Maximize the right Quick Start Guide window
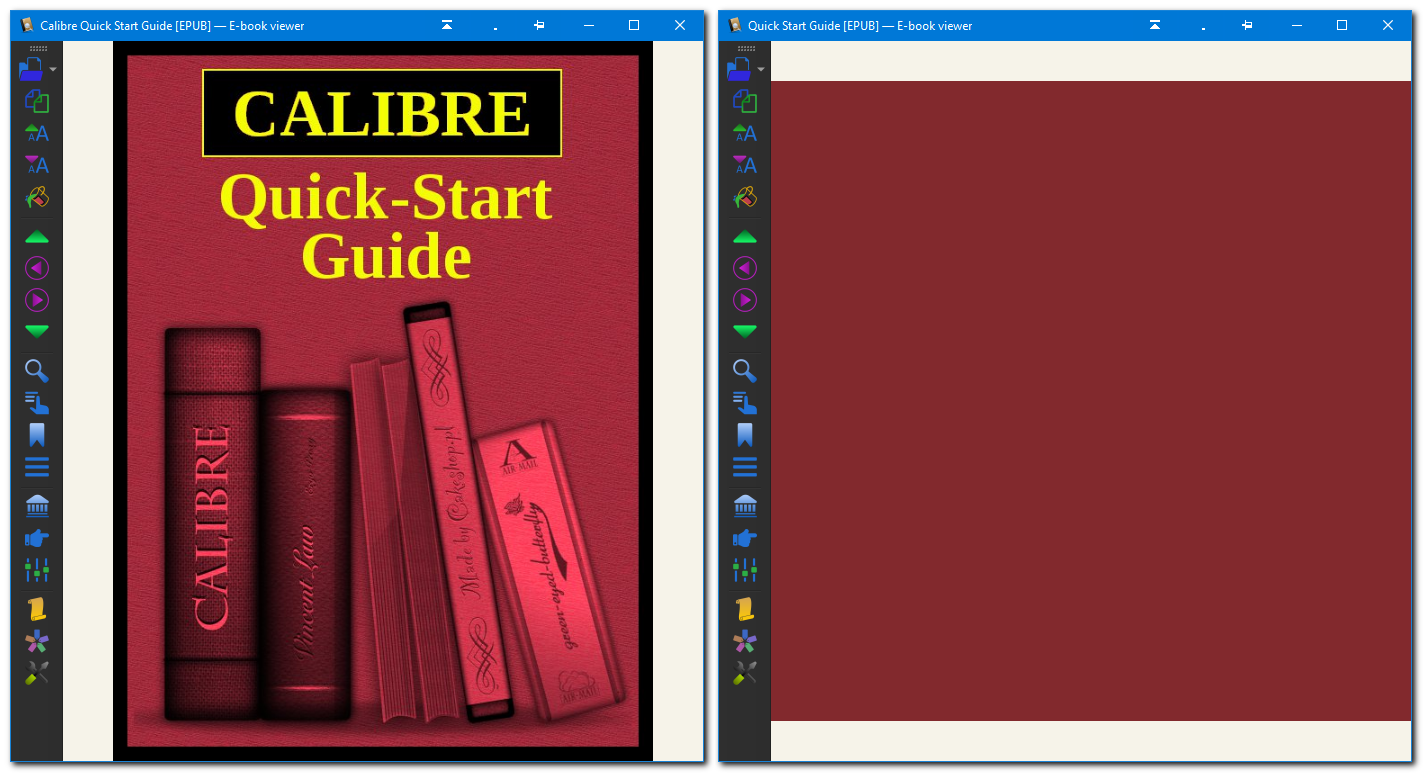 click(1342, 25)
